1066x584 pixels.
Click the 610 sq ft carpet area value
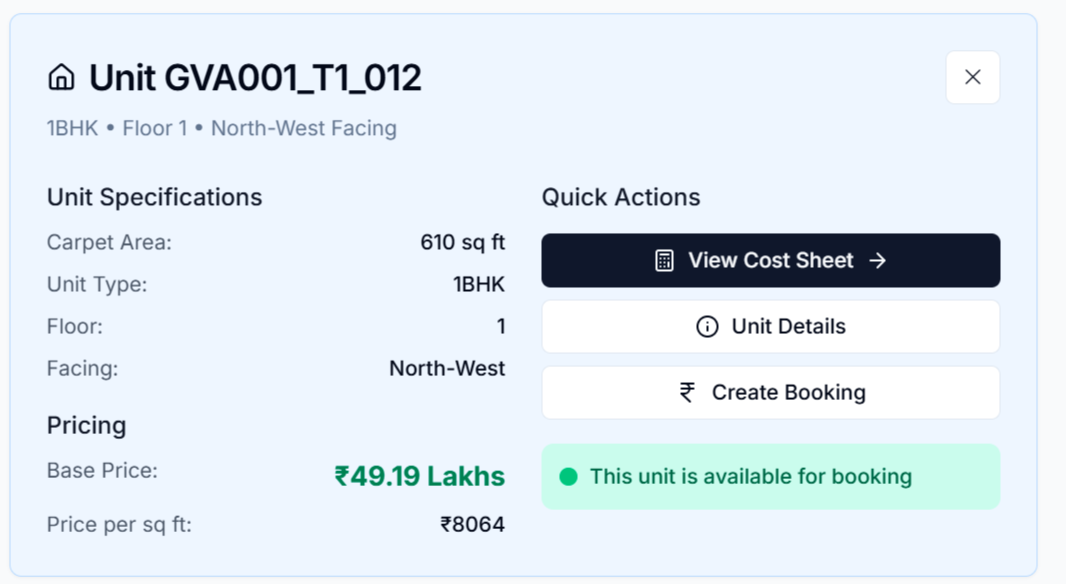(x=462, y=242)
